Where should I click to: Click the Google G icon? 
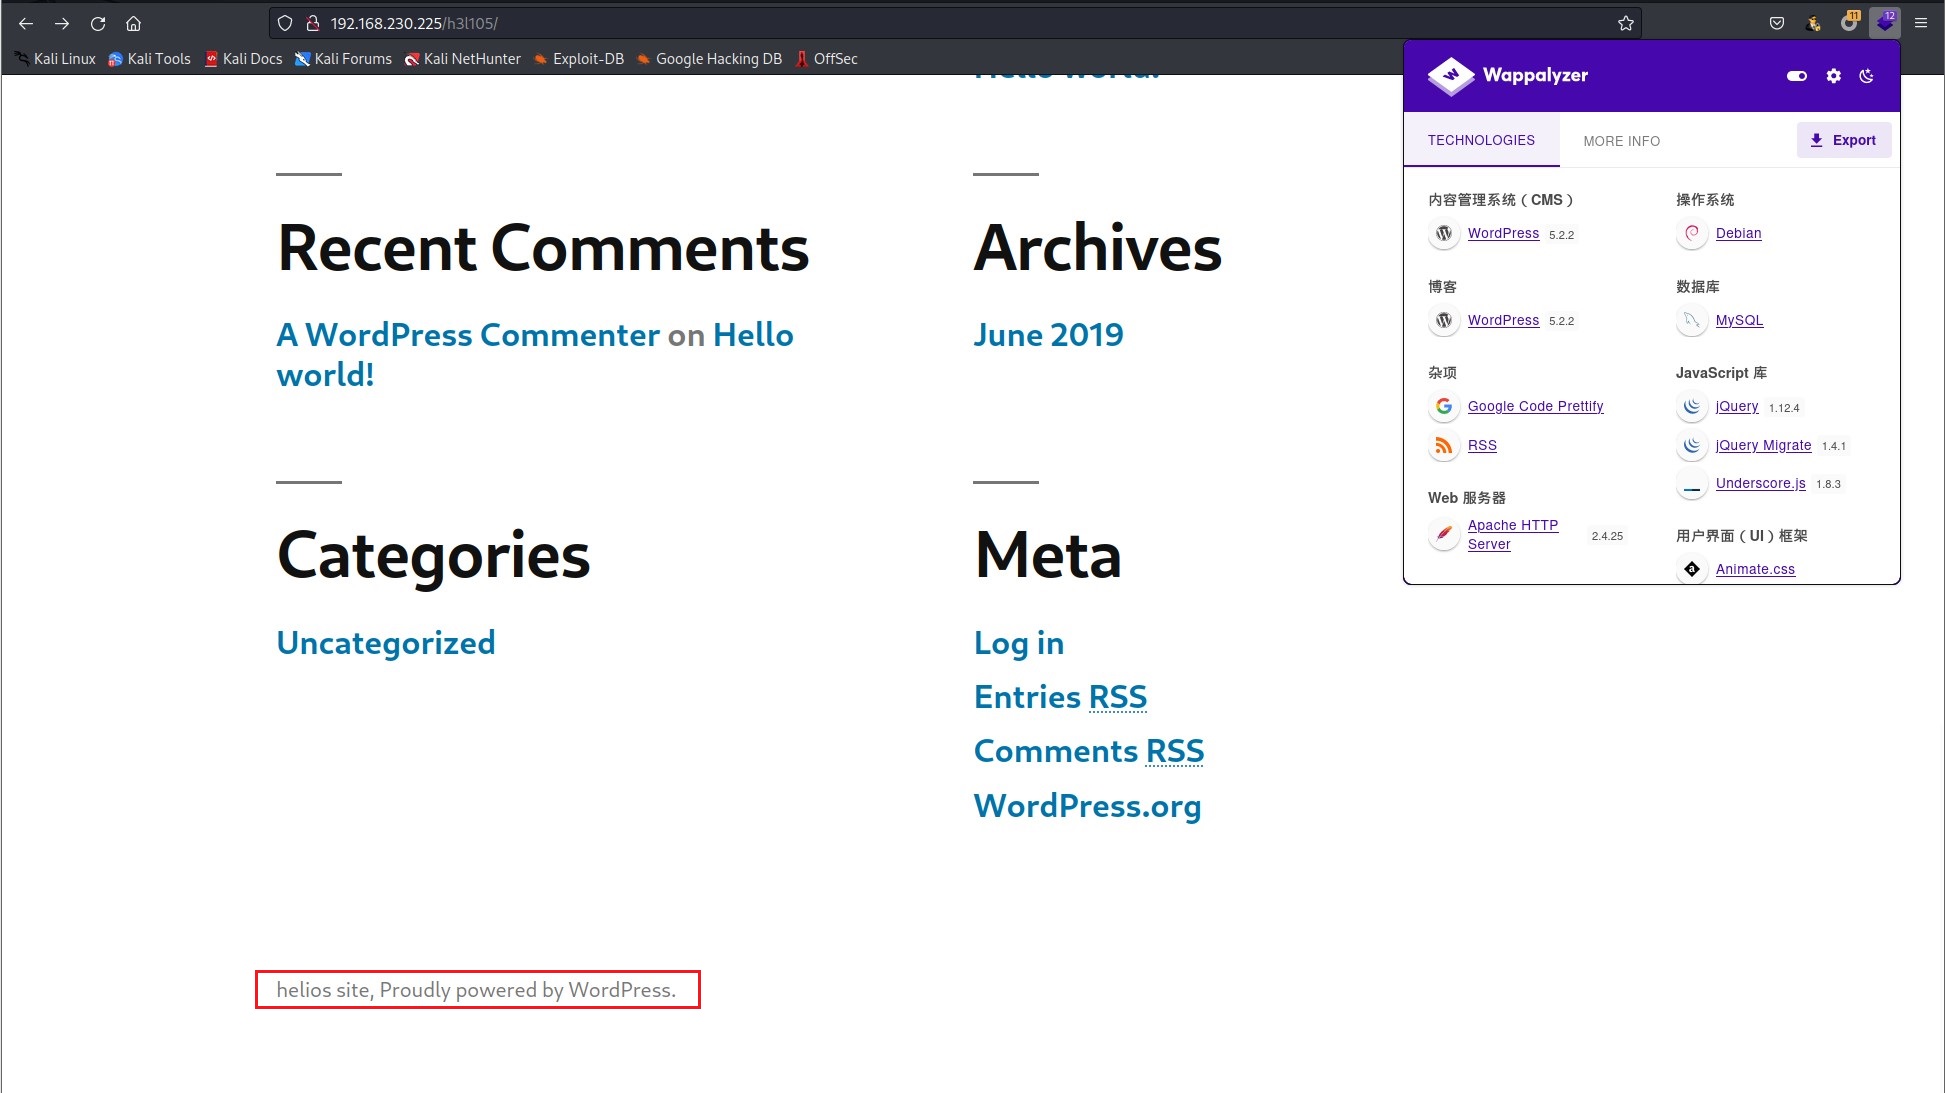click(x=1443, y=406)
